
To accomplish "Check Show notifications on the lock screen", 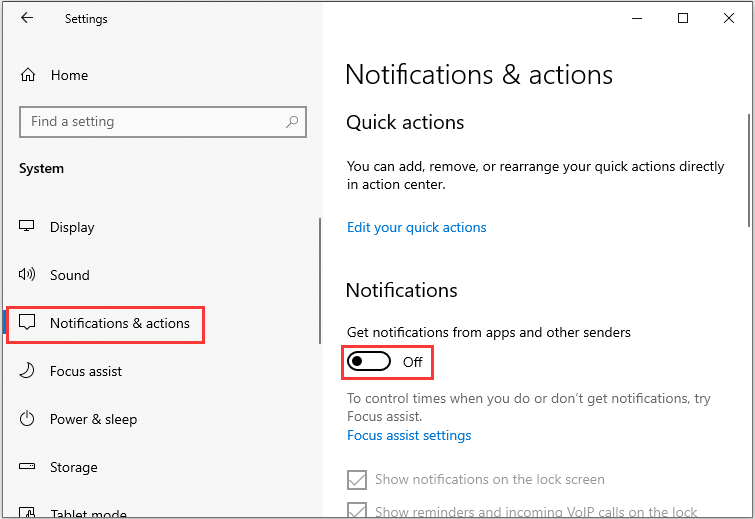I will pos(357,480).
